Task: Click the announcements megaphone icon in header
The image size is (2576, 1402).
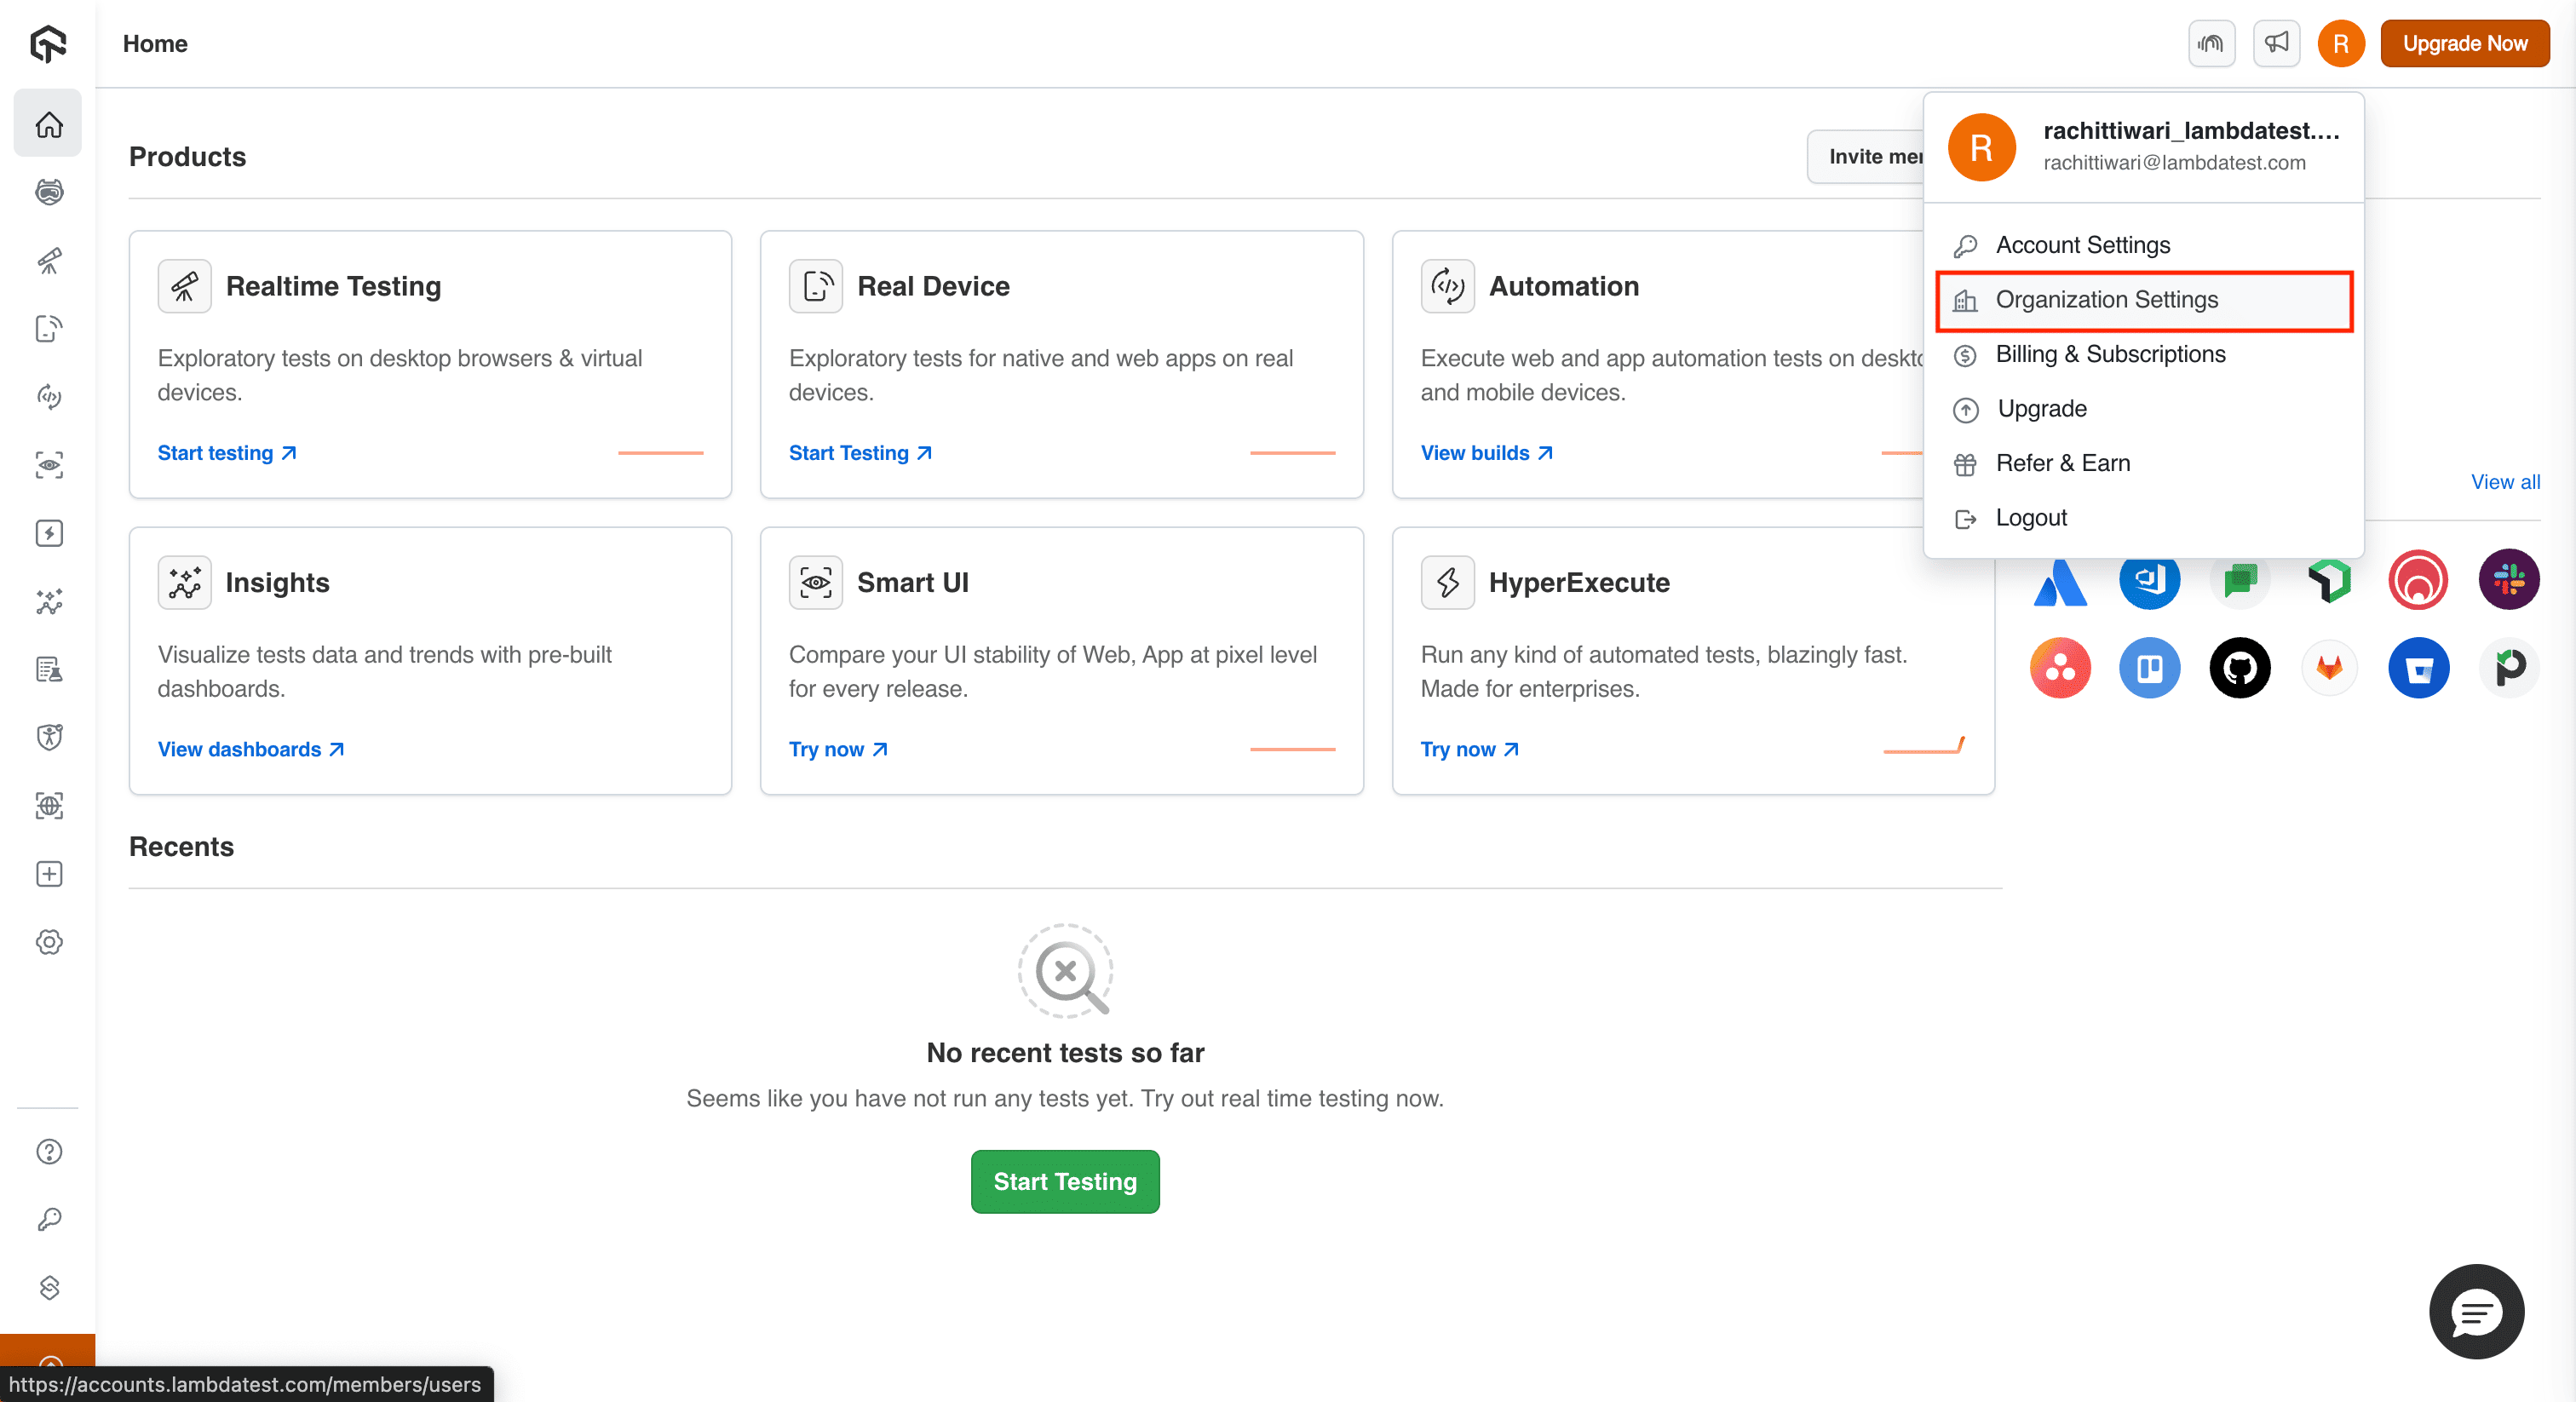Action: pos(2276,43)
